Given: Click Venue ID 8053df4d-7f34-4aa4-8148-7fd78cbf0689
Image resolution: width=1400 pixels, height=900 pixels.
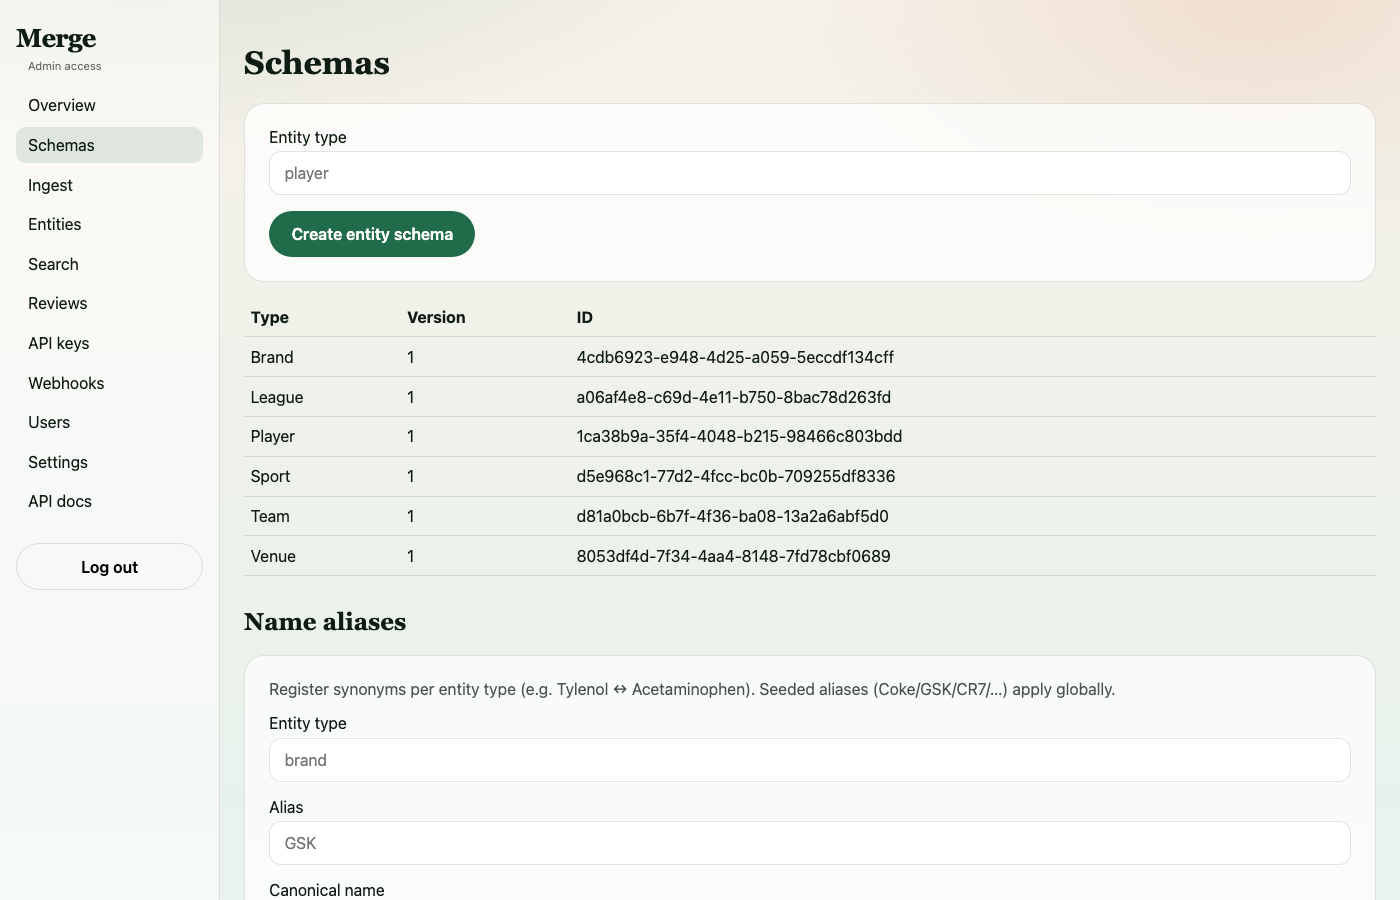Looking at the screenshot, I should (x=733, y=556).
